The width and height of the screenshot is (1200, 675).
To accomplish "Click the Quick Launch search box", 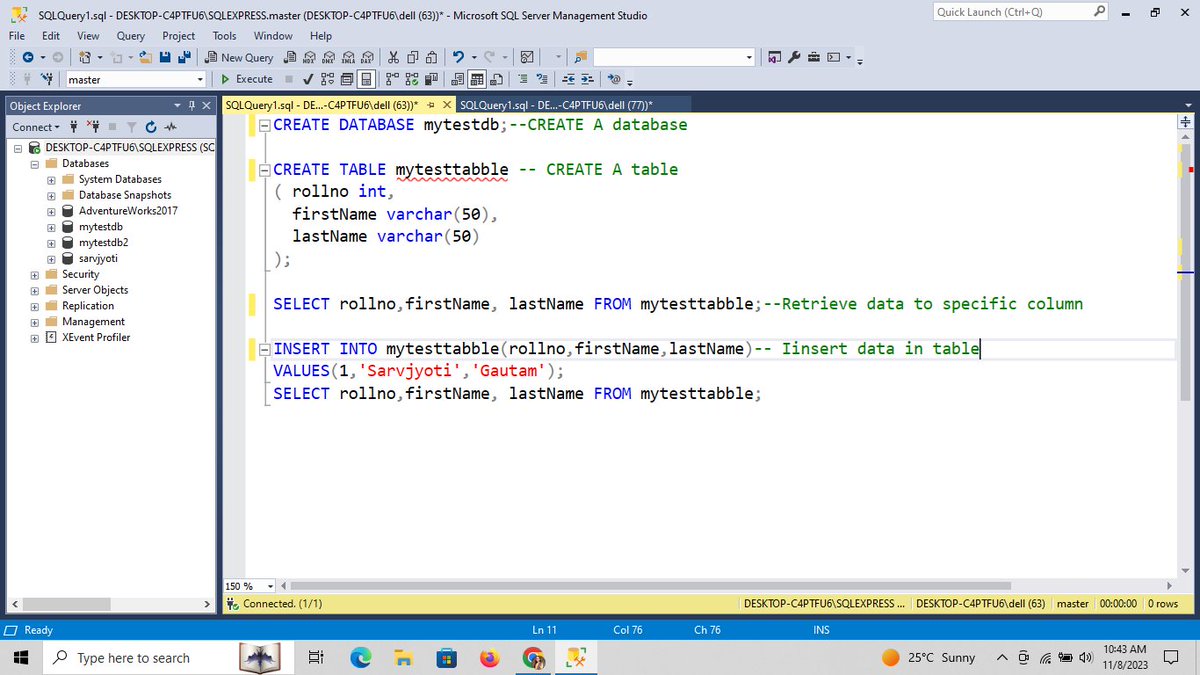I will [x=1020, y=12].
